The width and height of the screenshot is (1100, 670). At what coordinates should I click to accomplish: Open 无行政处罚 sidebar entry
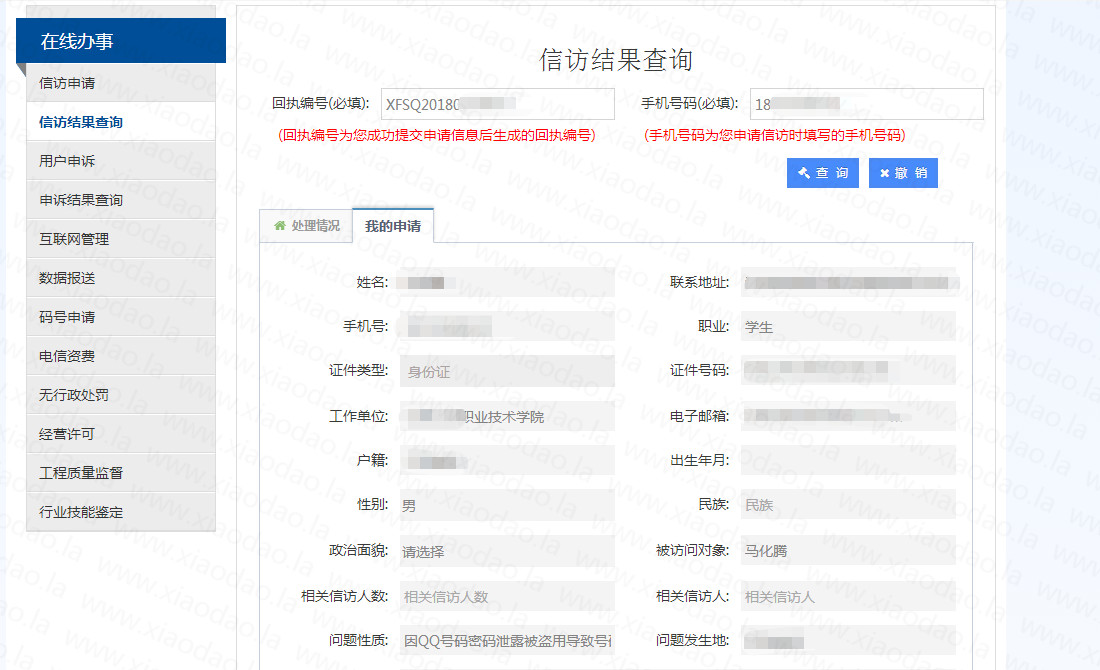[121, 395]
